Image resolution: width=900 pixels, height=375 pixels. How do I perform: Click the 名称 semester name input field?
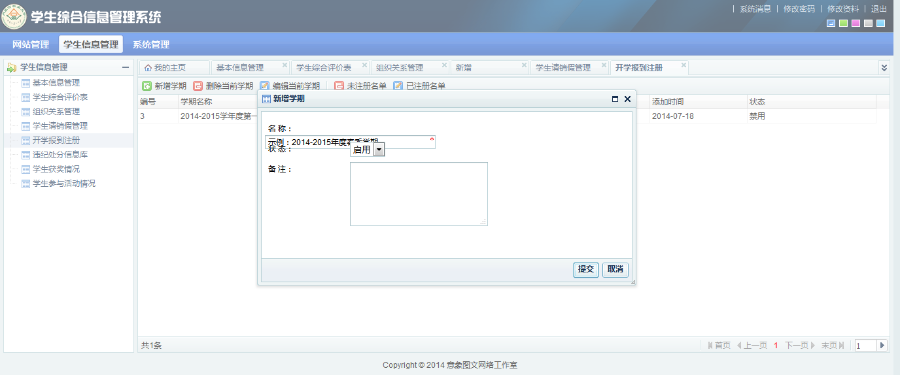pyautogui.click(x=350, y=142)
